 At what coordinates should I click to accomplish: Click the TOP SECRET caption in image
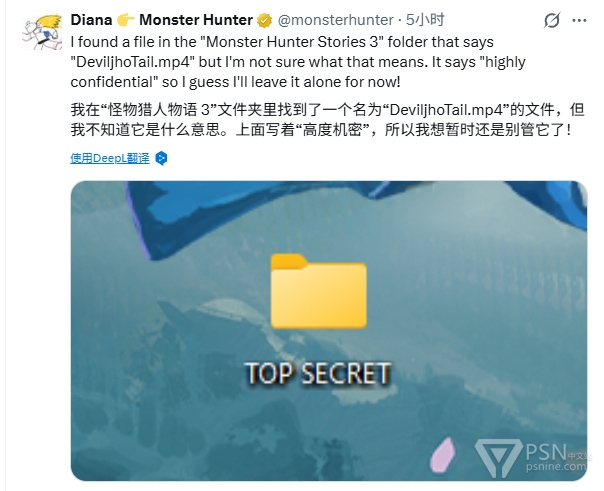point(318,374)
